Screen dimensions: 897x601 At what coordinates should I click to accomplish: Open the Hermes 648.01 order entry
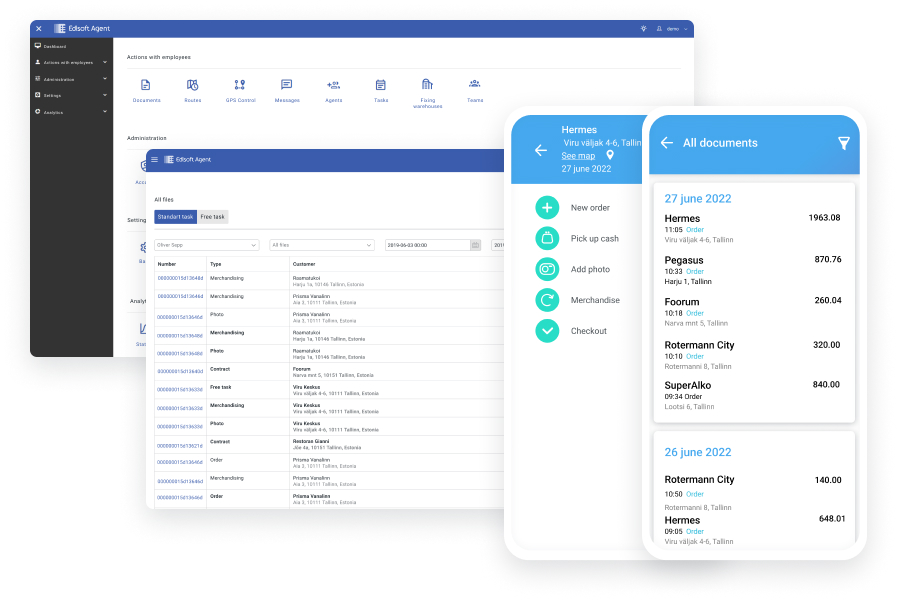click(x=753, y=530)
